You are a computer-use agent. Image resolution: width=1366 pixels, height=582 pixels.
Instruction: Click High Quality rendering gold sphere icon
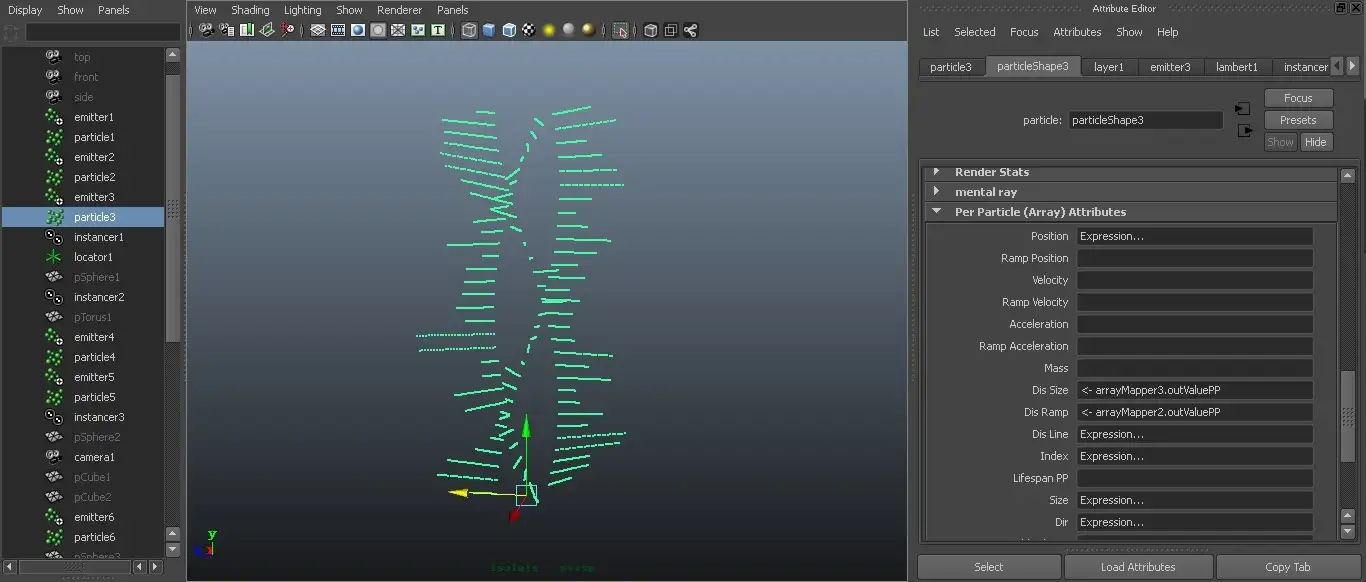588,30
